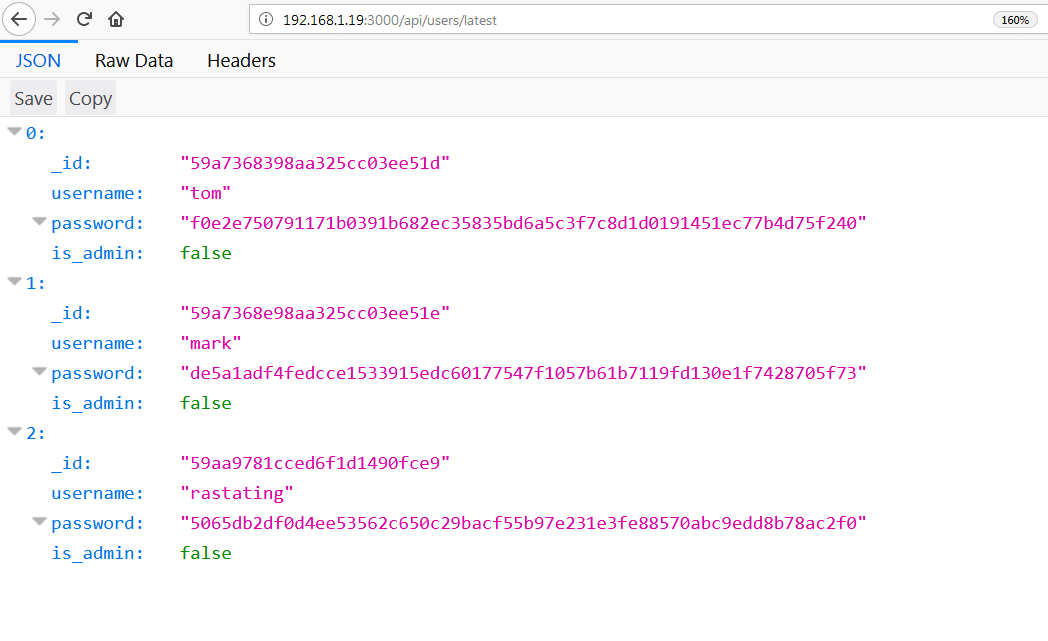This screenshot has width=1048, height=641.
Task: Click the browser back arrow button
Action: [21, 19]
